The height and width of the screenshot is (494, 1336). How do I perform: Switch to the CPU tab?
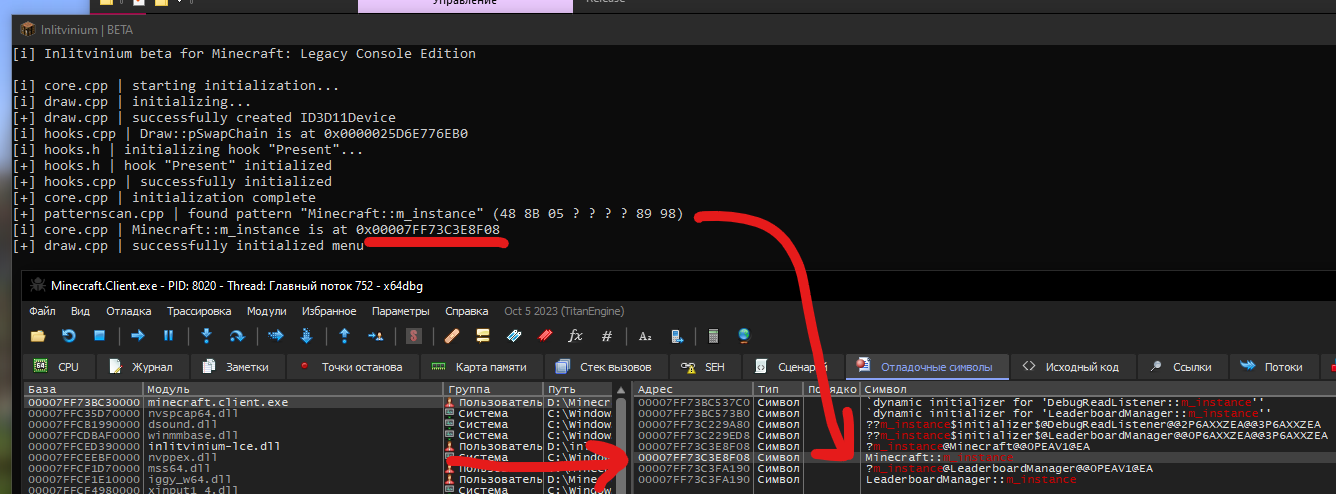58,367
